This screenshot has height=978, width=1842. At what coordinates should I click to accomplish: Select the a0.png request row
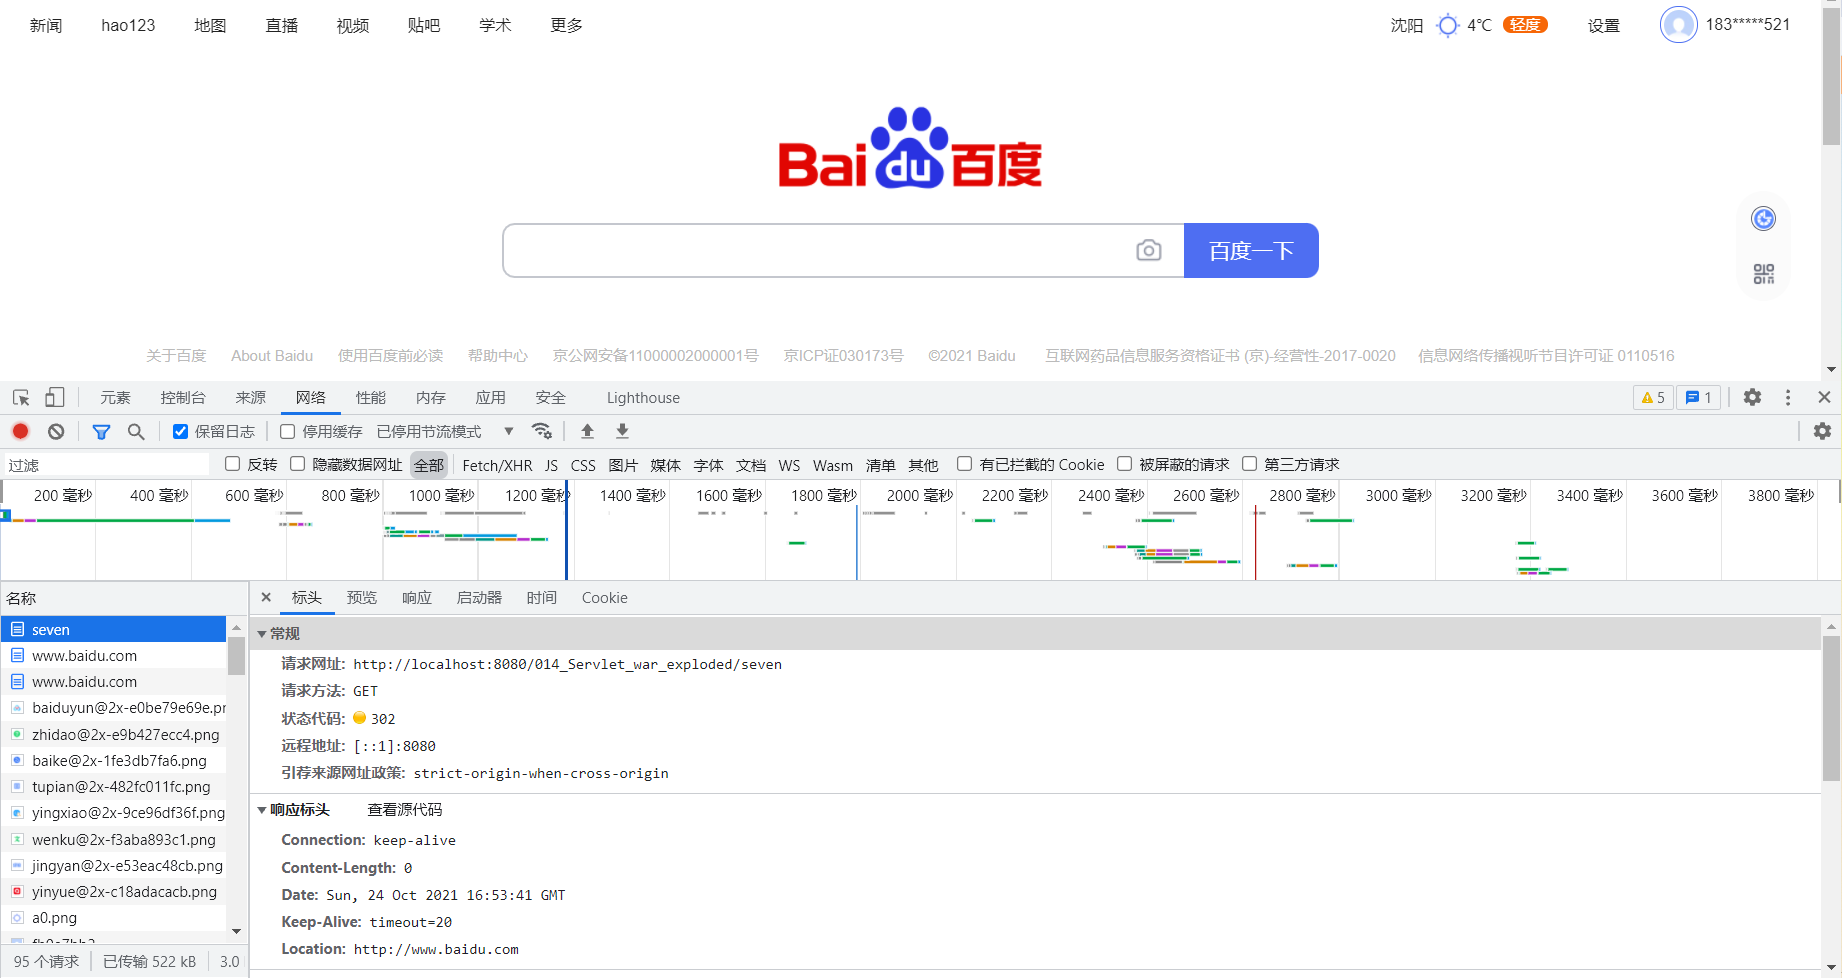114,917
